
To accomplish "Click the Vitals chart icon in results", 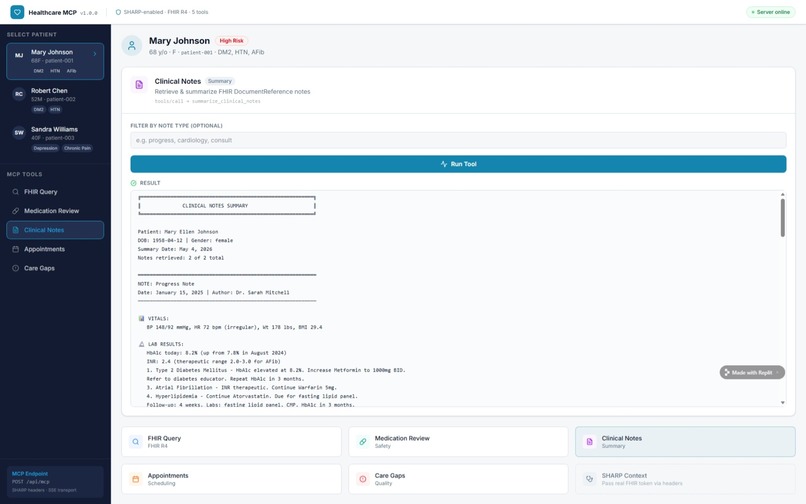I will (141, 318).
